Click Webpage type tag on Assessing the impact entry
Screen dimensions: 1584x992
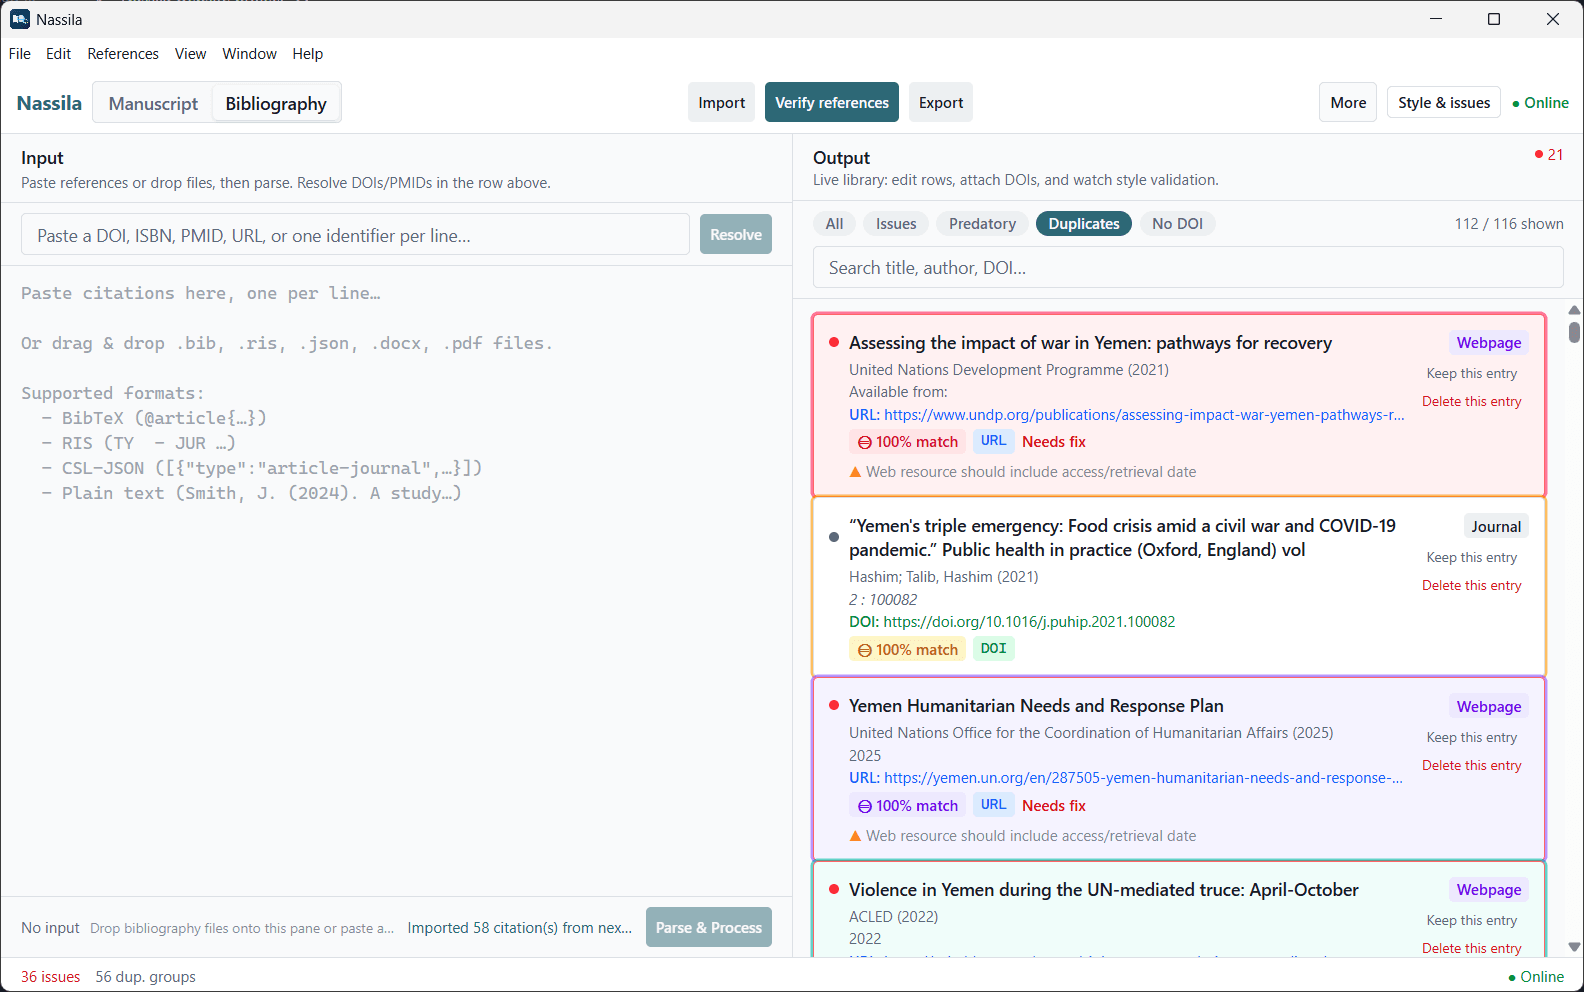1489,343
